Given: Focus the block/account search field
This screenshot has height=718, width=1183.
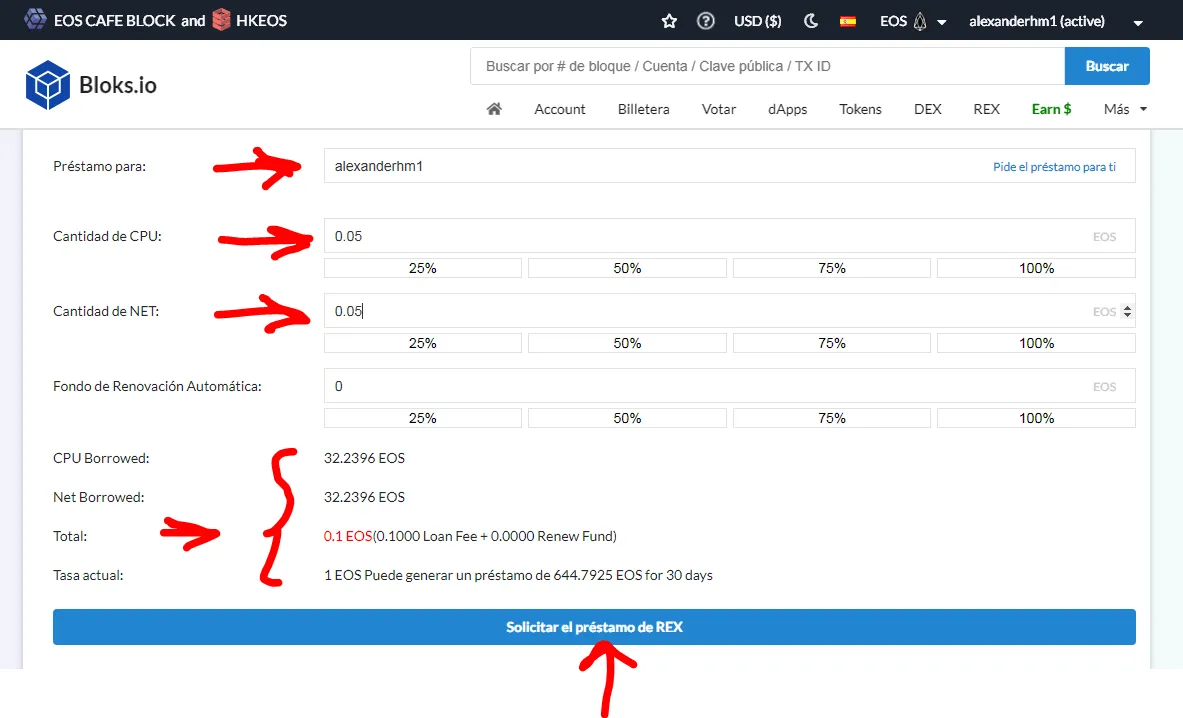Looking at the screenshot, I should point(767,66).
